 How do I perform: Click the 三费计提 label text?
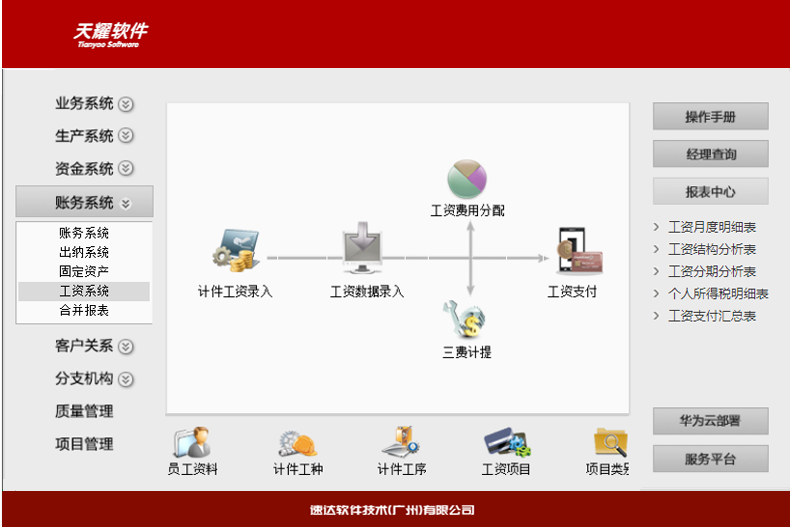[467, 352]
